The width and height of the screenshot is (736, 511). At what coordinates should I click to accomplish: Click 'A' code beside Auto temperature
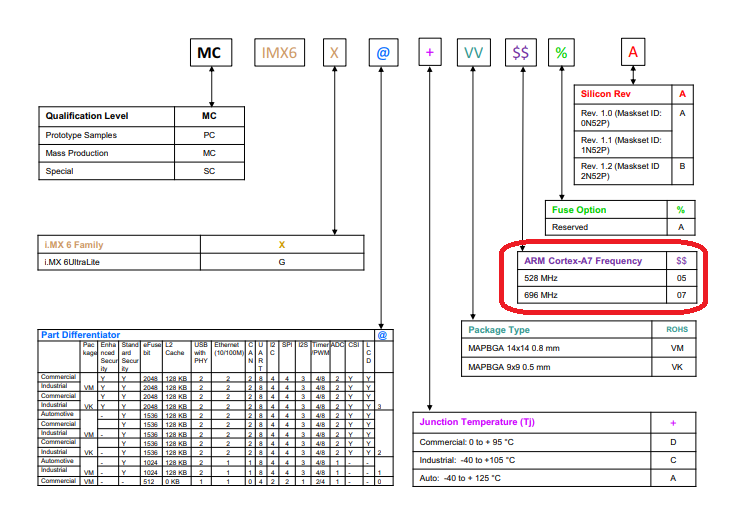click(x=673, y=478)
